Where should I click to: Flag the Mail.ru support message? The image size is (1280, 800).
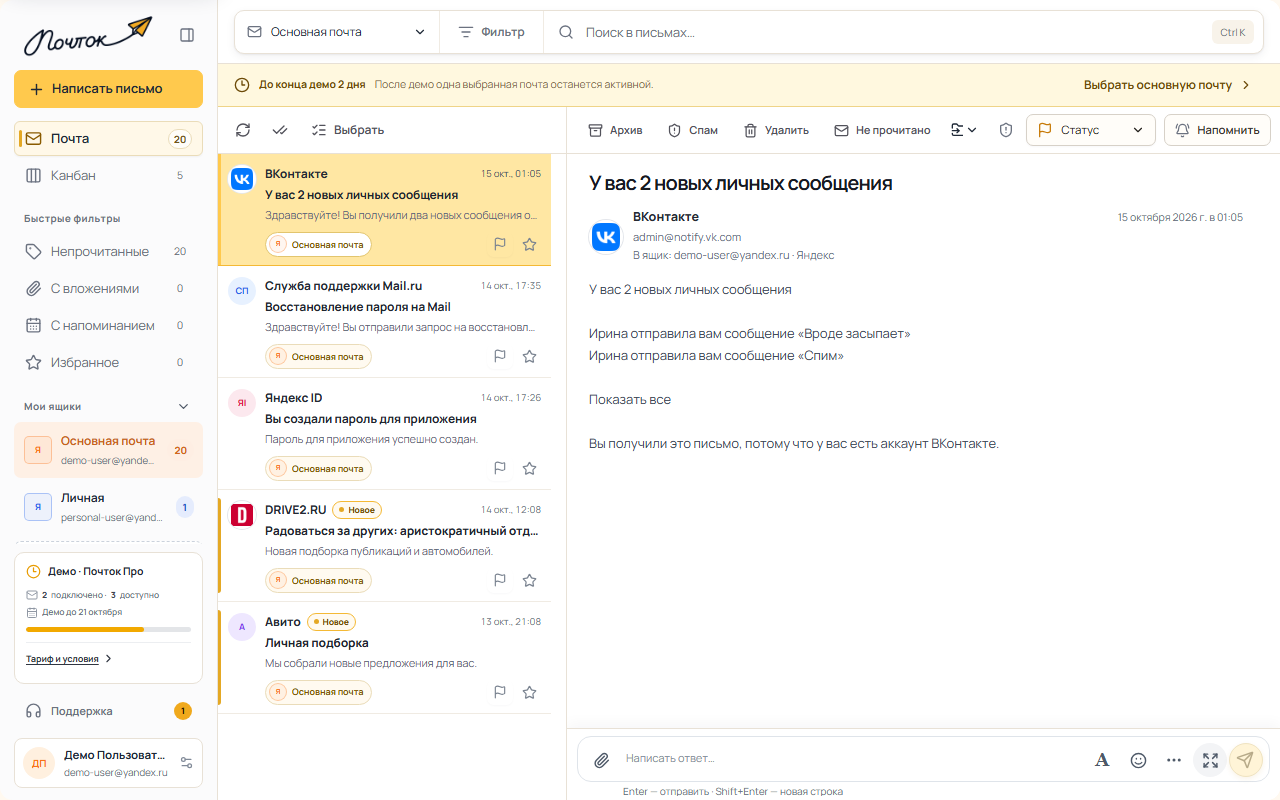500,356
